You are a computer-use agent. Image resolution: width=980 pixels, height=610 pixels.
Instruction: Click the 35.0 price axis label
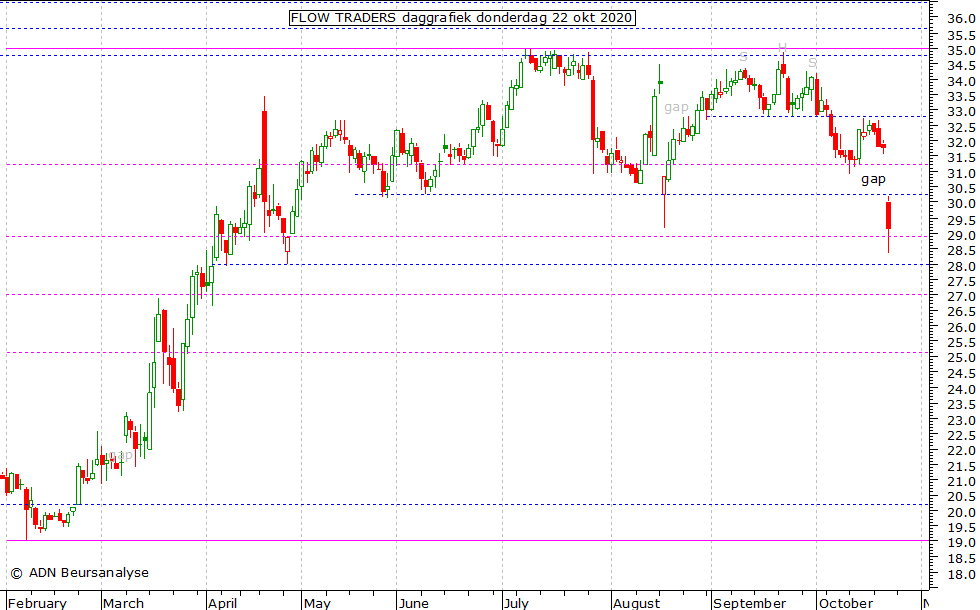961,51
